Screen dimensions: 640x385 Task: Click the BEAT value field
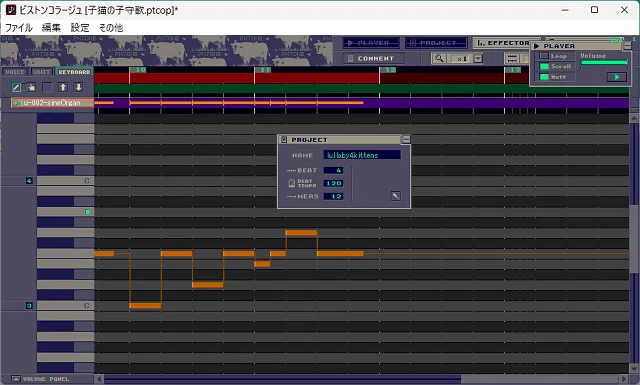click(x=333, y=170)
